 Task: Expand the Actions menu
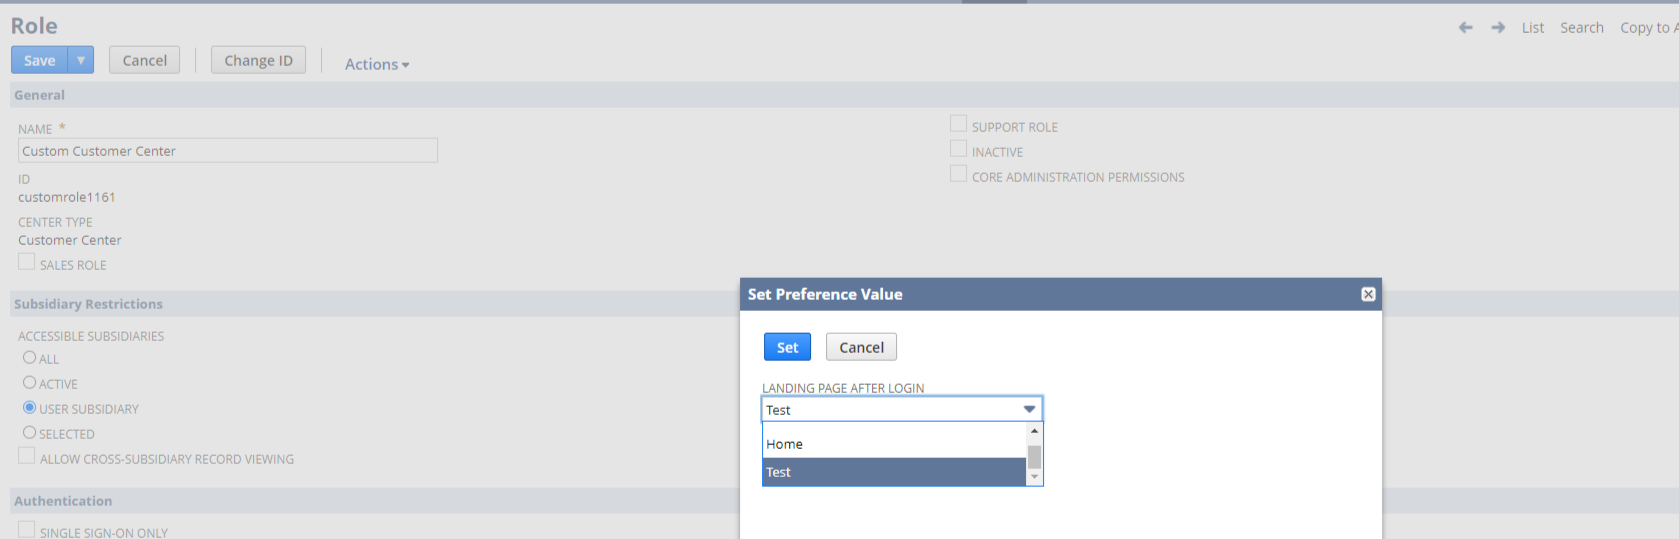tap(377, 64)
